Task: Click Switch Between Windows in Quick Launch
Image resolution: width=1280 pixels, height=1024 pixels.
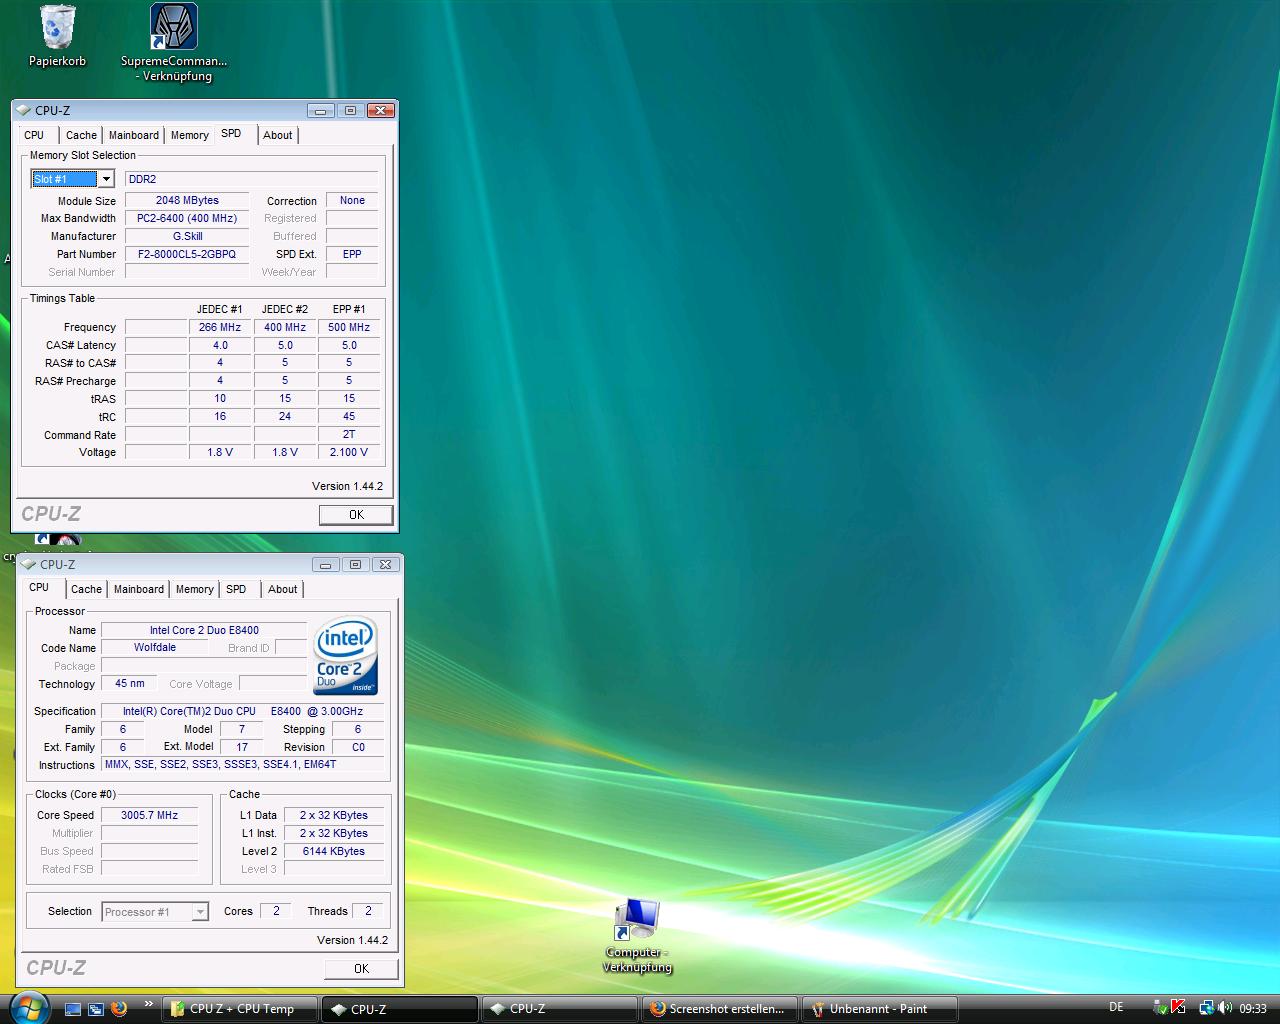Action: click(x=96, y=1009)
